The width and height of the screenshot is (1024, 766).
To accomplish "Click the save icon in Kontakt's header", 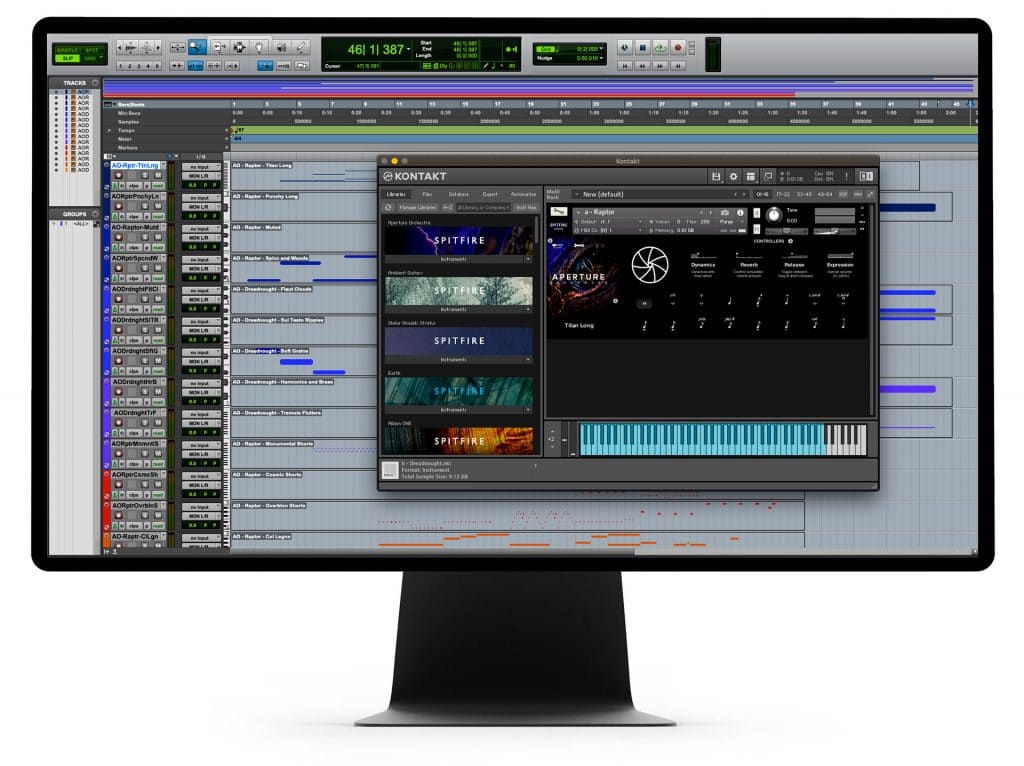I will pos(716,176).
